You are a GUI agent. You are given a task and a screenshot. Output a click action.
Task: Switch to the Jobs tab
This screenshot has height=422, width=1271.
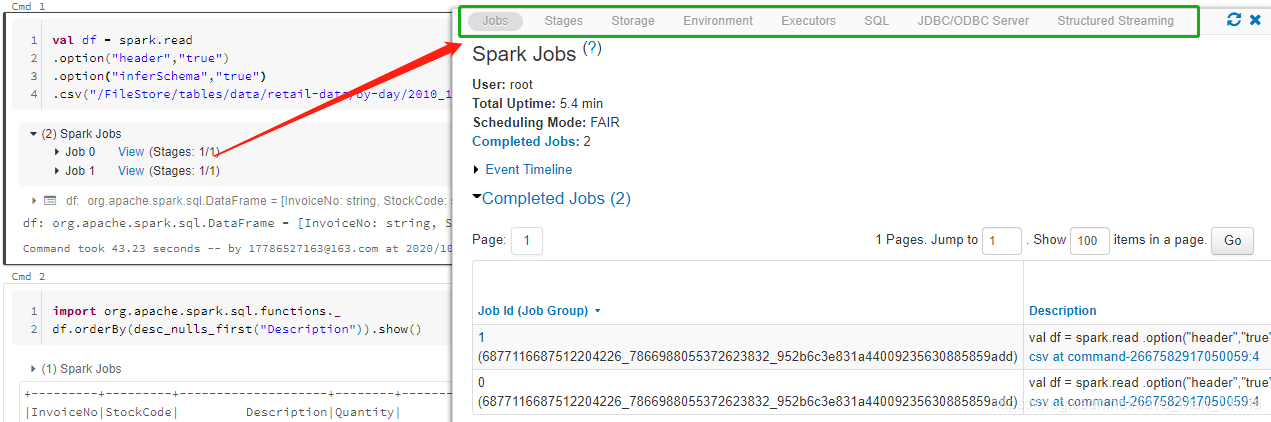point(495,21)
